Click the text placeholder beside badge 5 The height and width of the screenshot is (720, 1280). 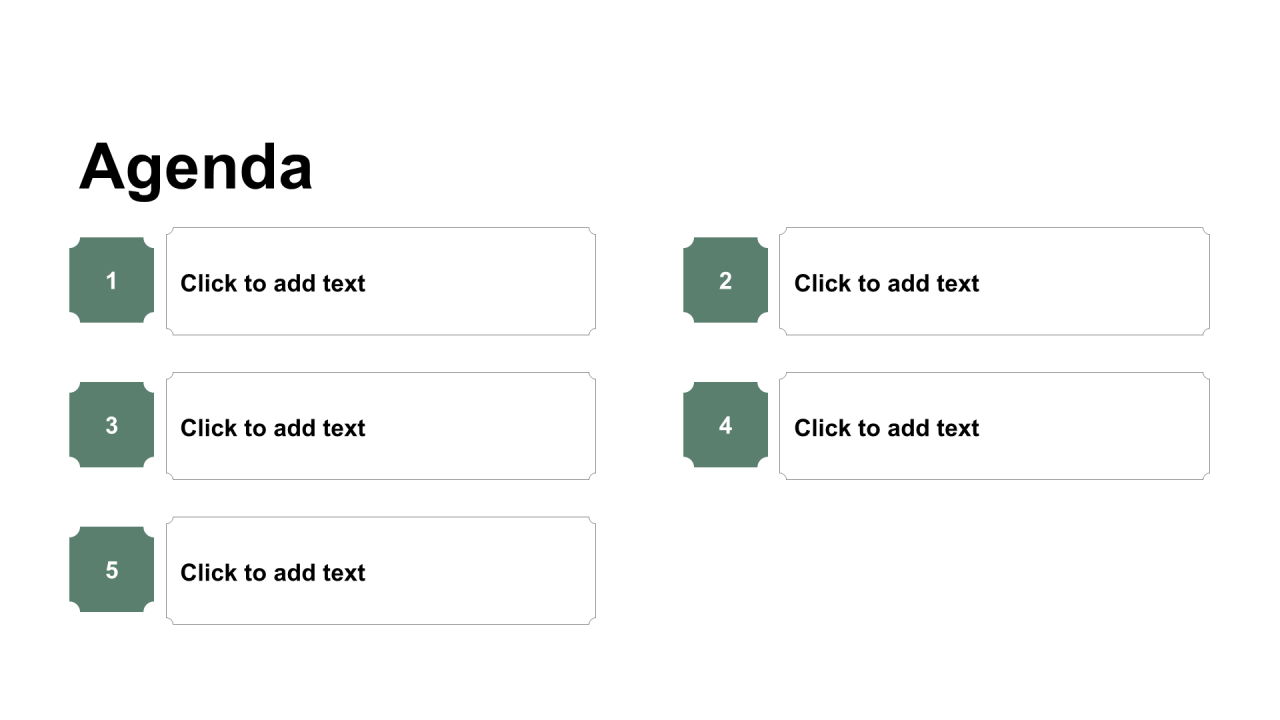tap(381, 571)
